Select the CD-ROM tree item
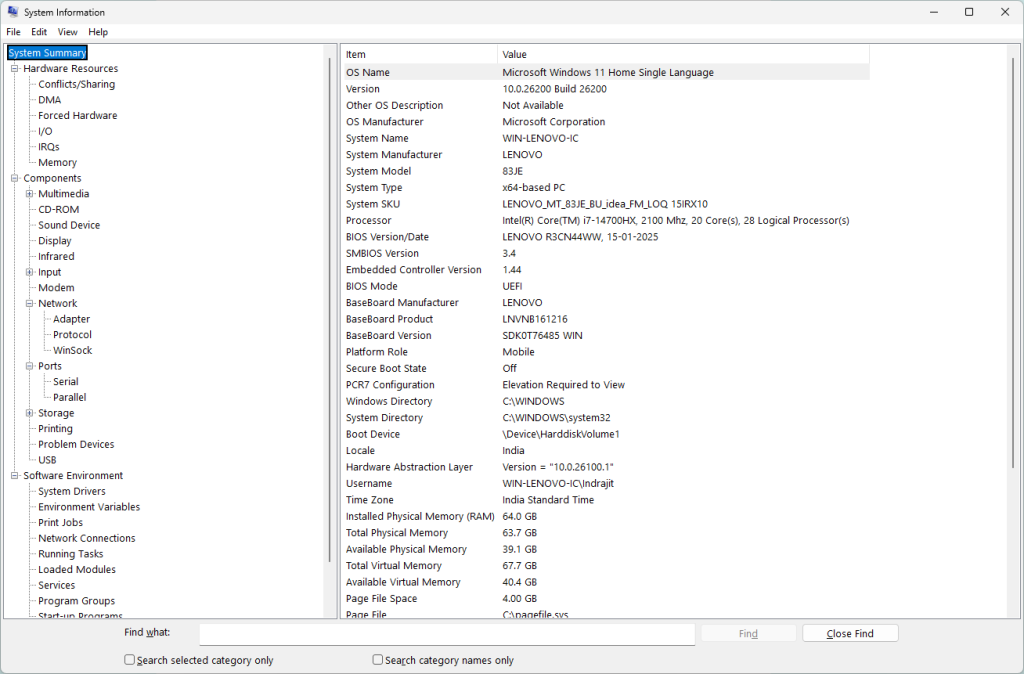Viewport: 1024px width, 674px height. 59,210
